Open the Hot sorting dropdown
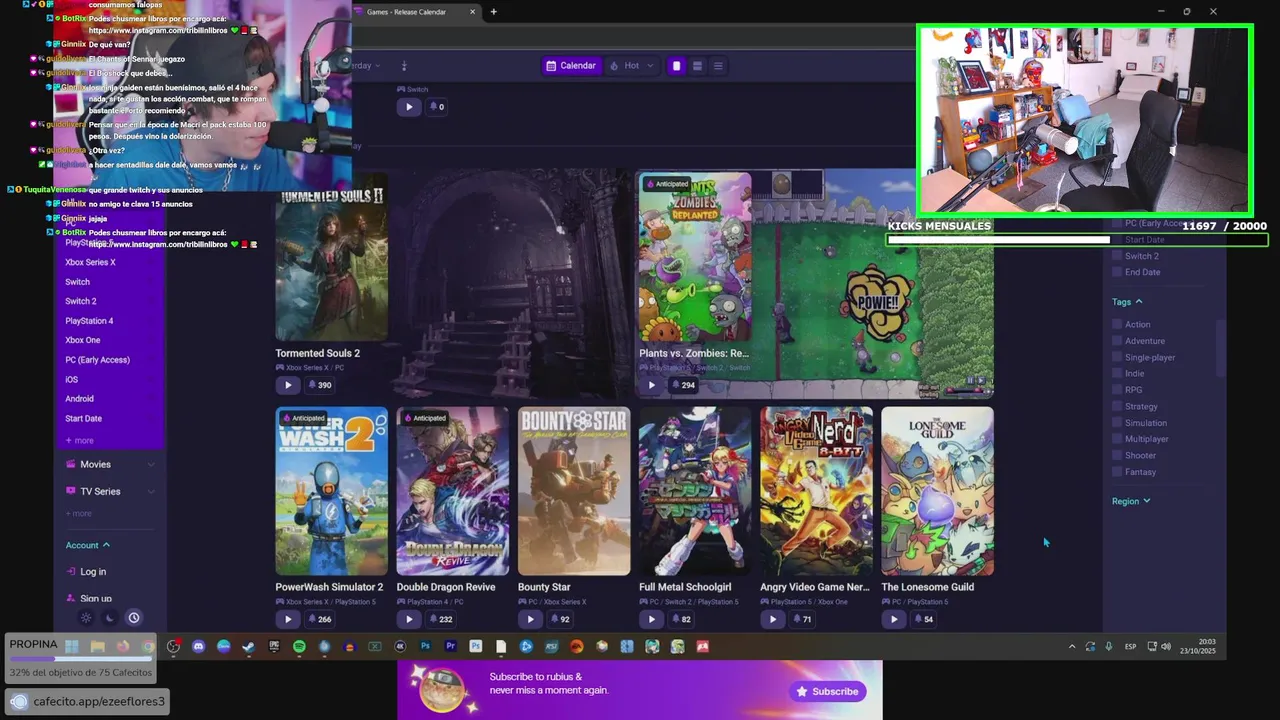The height and width of the screenshot is (720, 1280). (631, 66)
